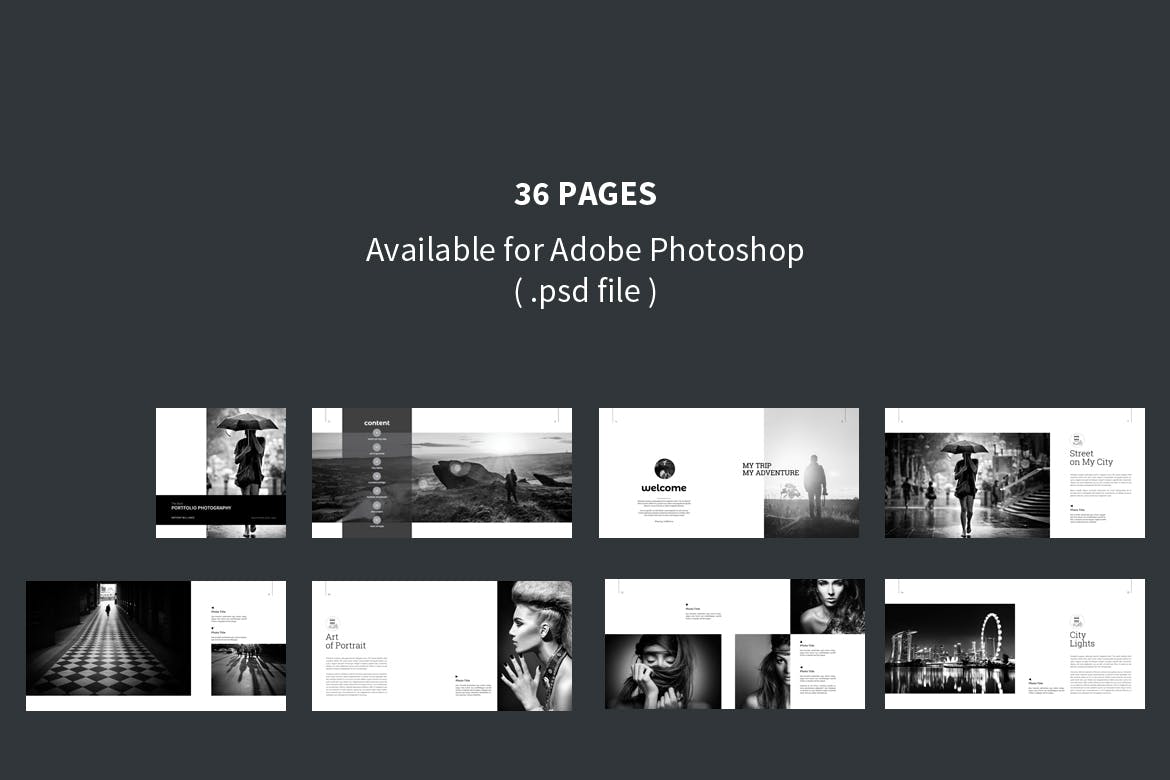Select the checkered corridor photo
1170x780 pixels.
coord(108,638)
